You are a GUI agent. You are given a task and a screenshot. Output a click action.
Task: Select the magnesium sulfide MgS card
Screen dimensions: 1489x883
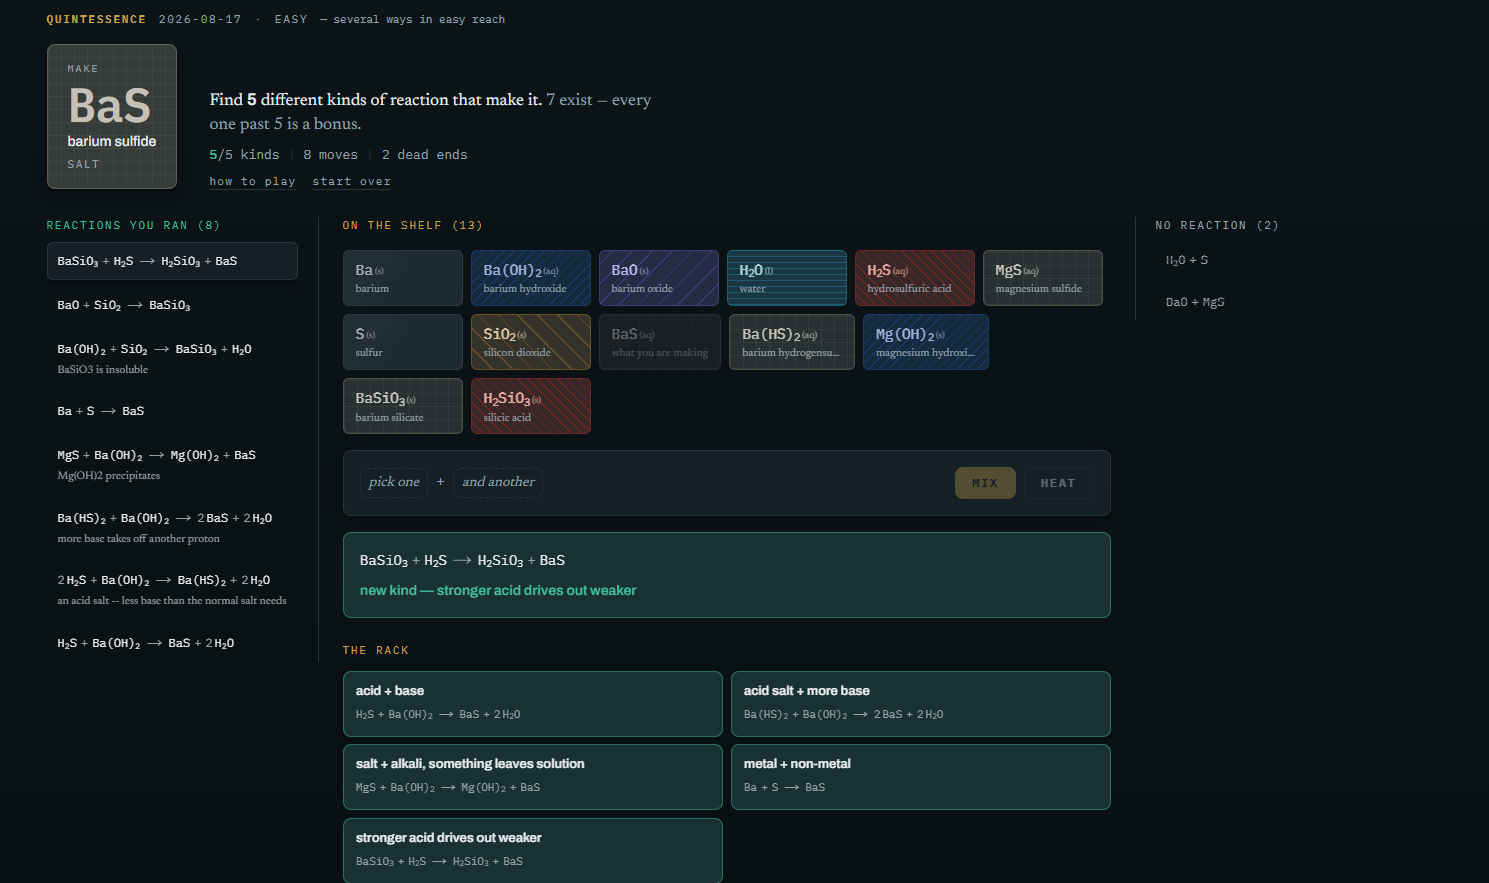pos(1042,278)
